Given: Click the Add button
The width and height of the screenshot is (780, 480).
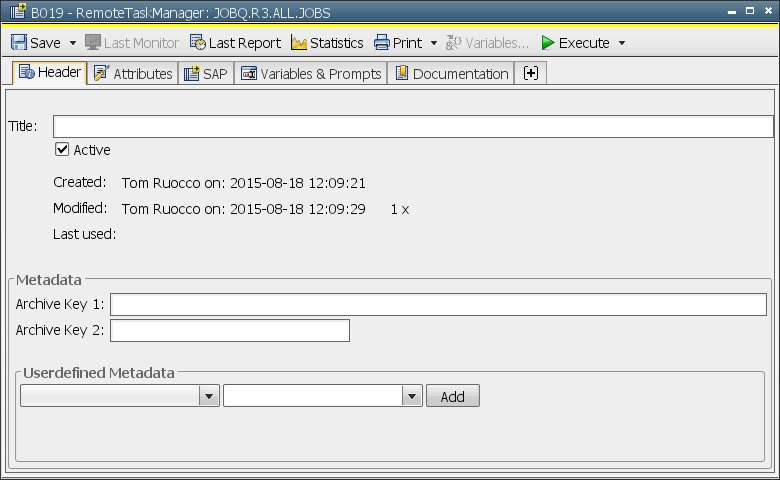Looking at the screenshot, I should pyautogui.click(x=453, y=397).
